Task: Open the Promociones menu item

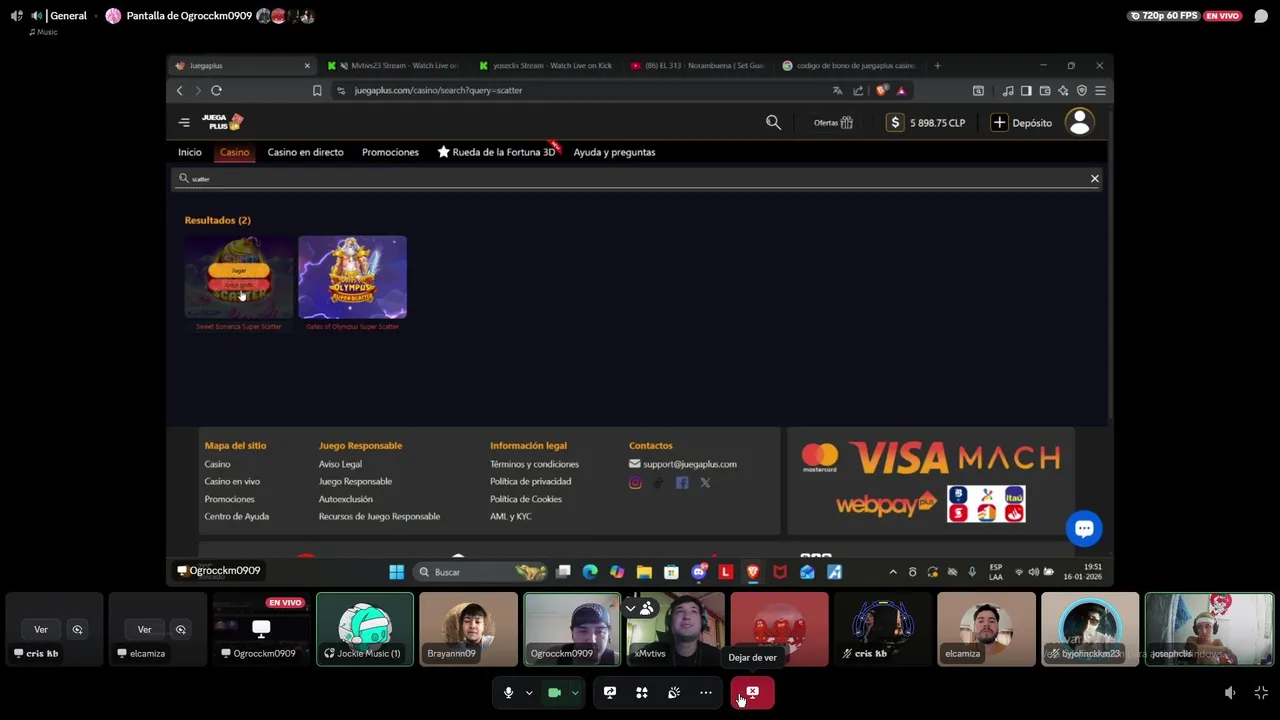Action: tap(390, 152)
